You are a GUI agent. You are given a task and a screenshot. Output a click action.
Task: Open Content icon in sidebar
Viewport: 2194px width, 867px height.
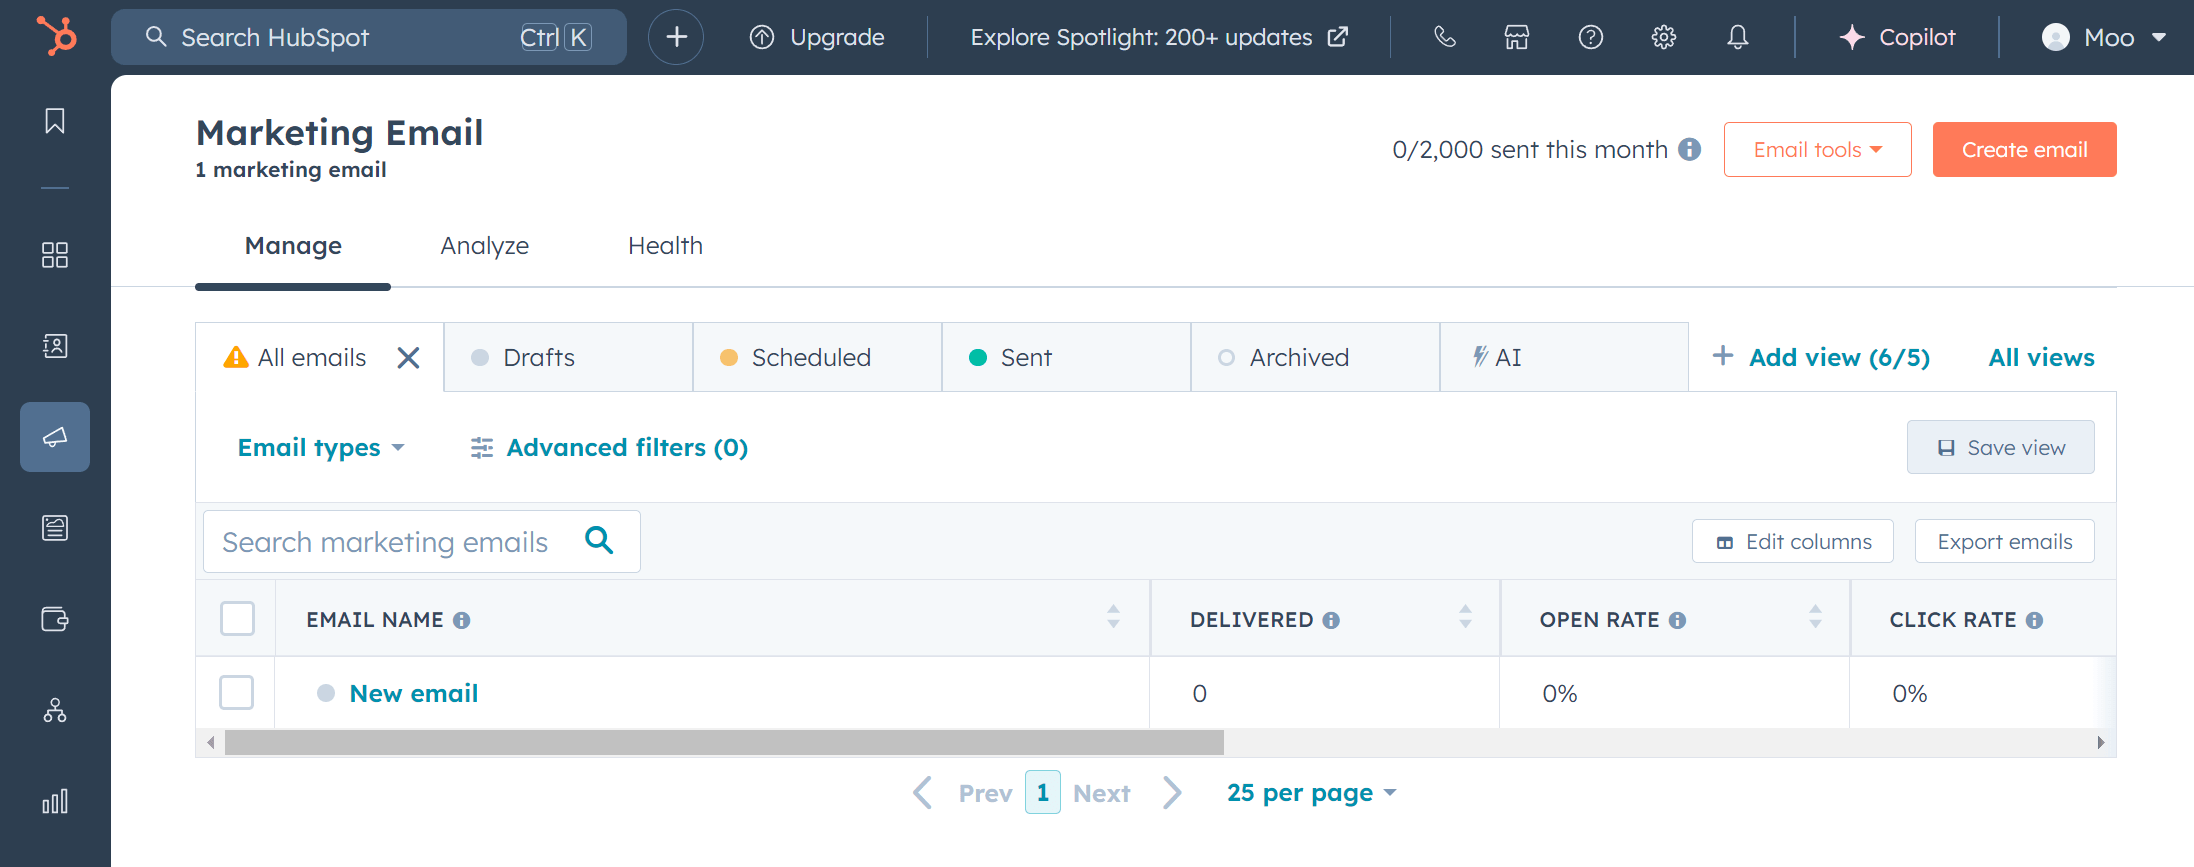point(55,528)
